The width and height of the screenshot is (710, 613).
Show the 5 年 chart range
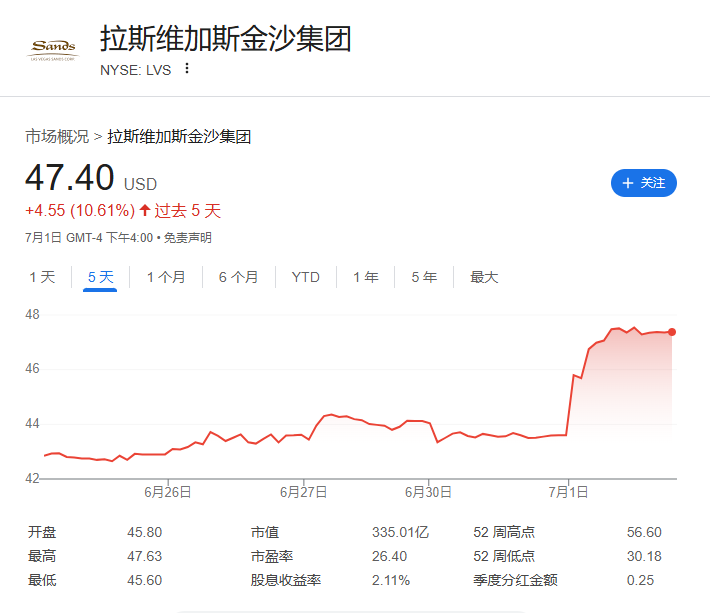coord(424,277)
